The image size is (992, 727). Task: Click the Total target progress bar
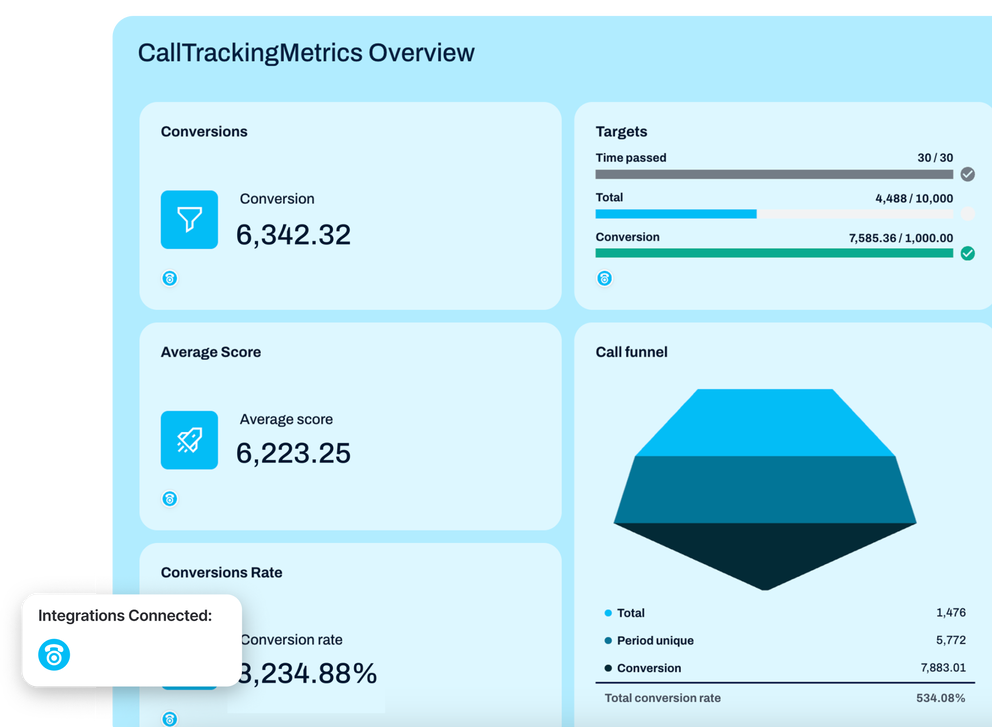tap(774, 214)
